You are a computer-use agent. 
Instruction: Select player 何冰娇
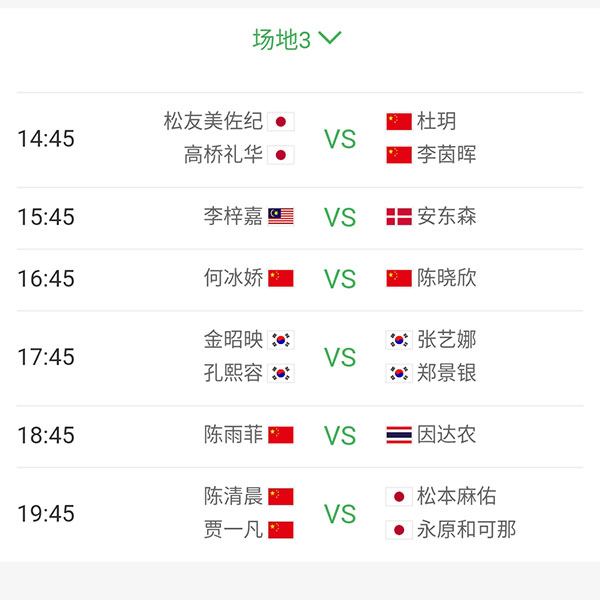[233, 278]
